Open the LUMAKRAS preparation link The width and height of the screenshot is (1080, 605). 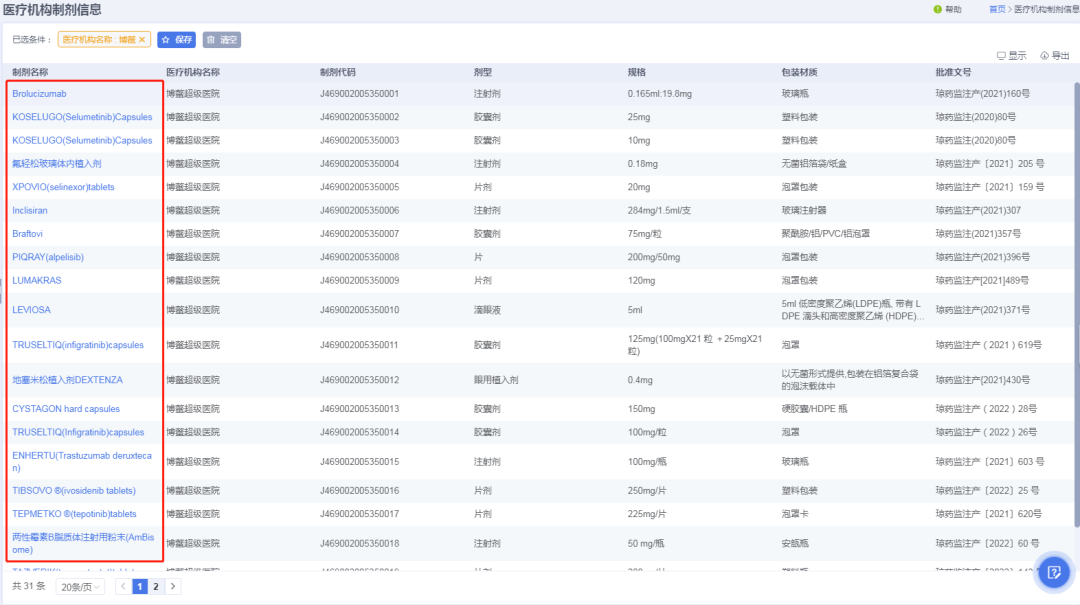[37, 281]
